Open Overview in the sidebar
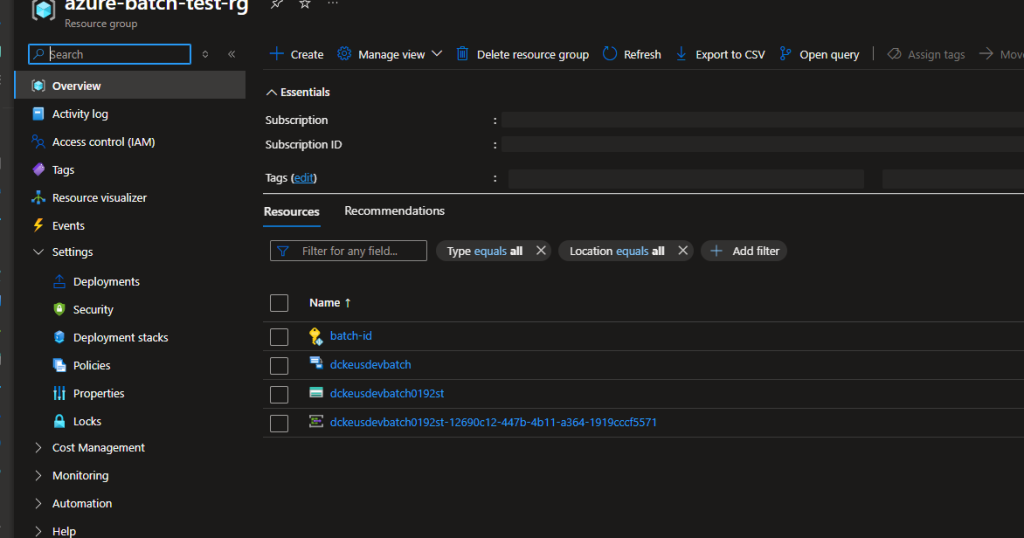 pyautogui.click(x=131, y=86)
